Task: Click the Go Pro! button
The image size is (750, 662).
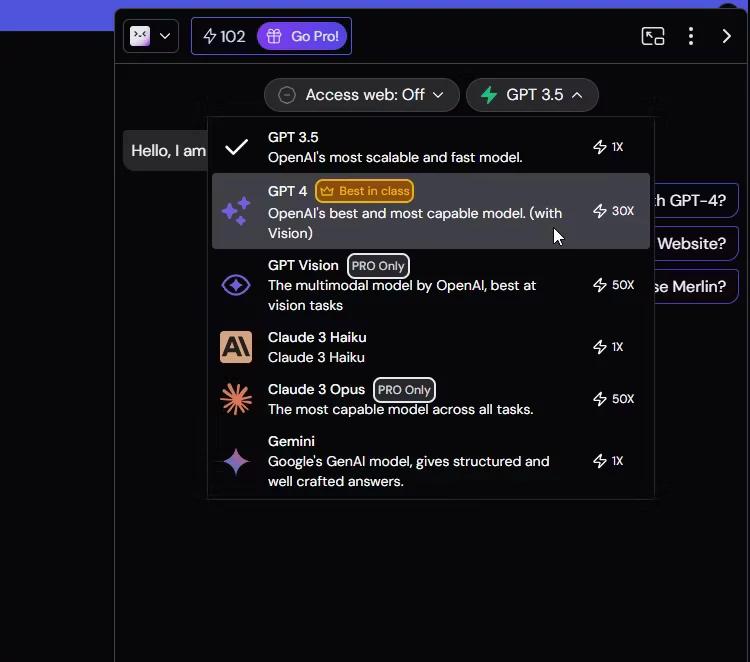Action: click(302, 36)
